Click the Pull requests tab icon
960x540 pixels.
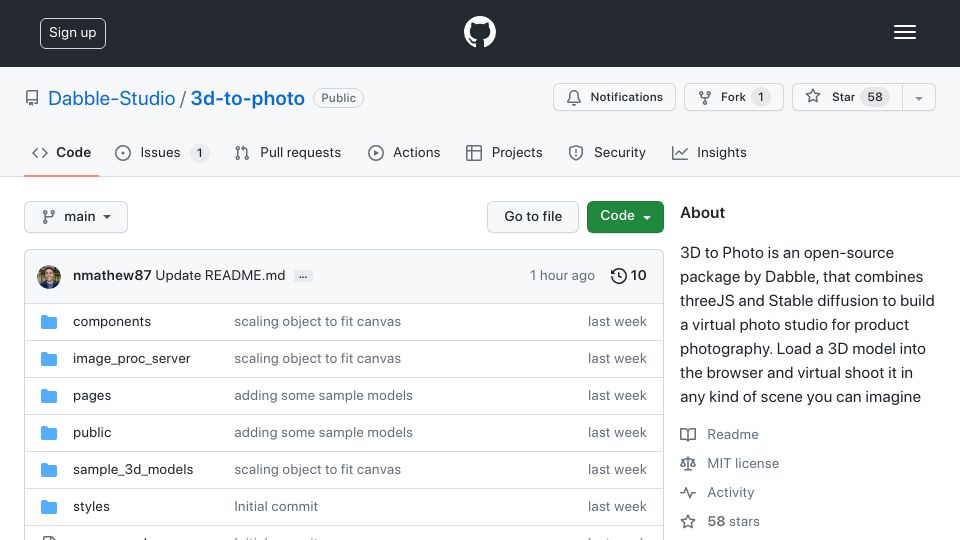click(242, 153)
